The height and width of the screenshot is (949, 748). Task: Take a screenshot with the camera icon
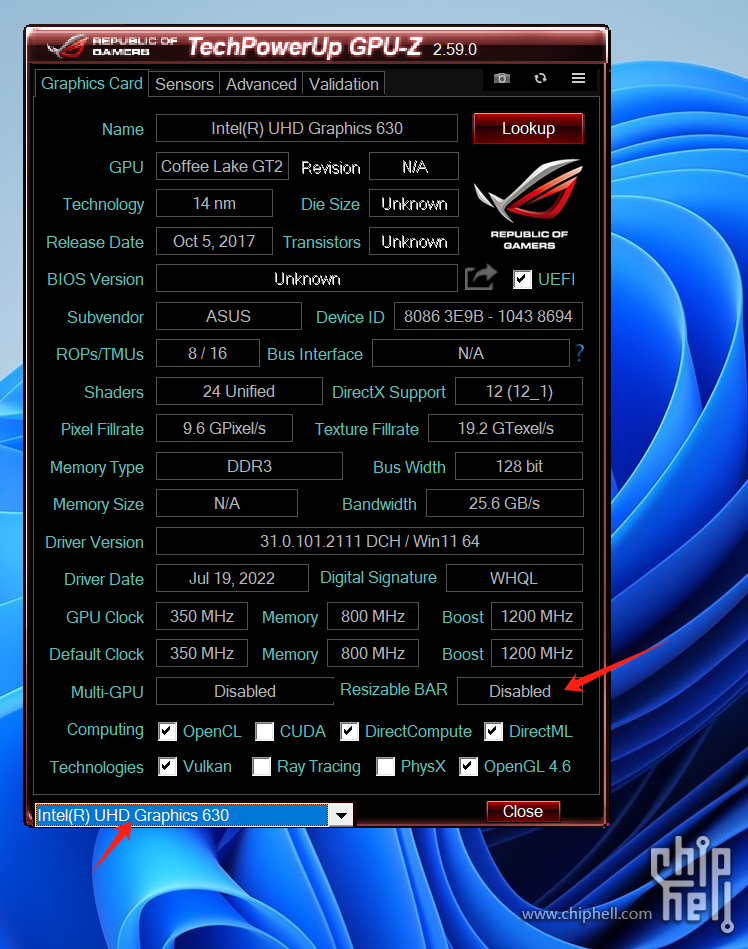coord(502,78)
